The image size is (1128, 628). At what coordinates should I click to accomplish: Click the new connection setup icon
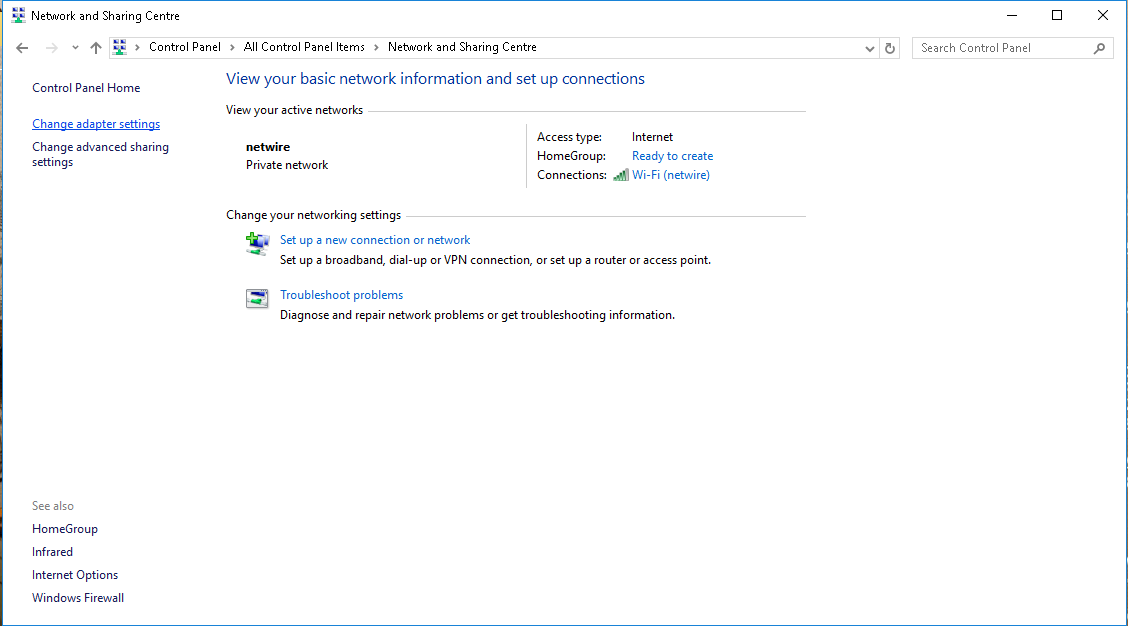[x=258, y=244]
